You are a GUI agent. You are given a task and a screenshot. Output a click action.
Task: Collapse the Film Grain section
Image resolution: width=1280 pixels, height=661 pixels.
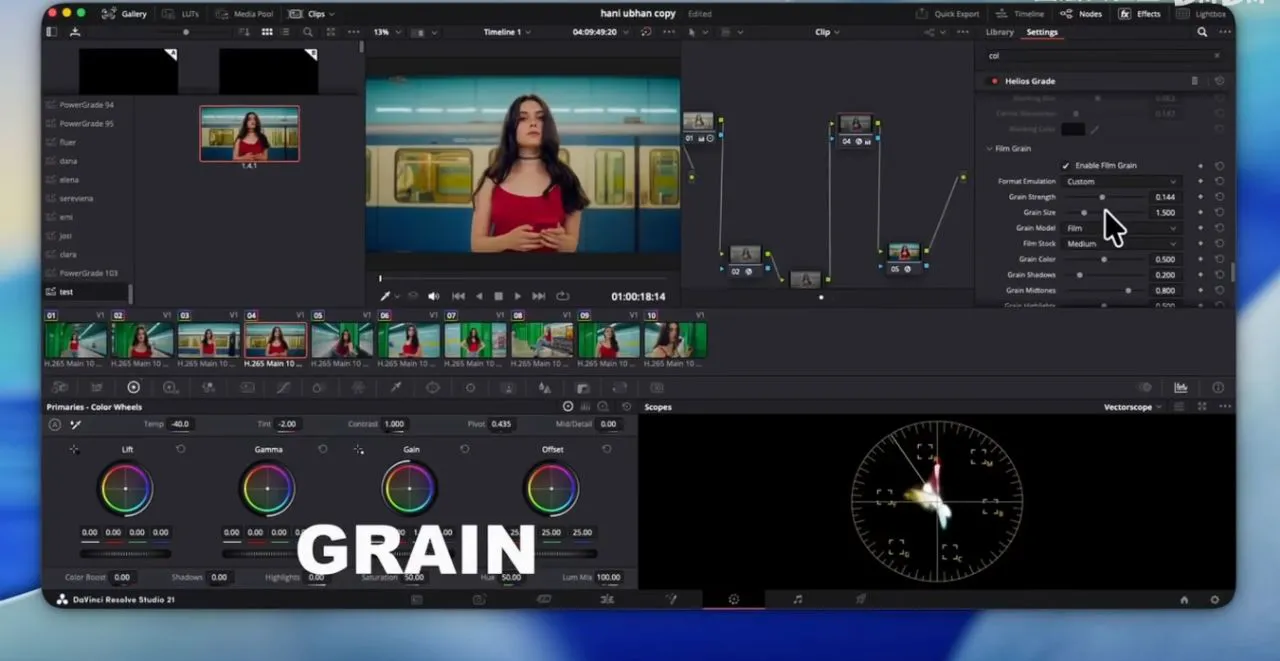point(990,149)
